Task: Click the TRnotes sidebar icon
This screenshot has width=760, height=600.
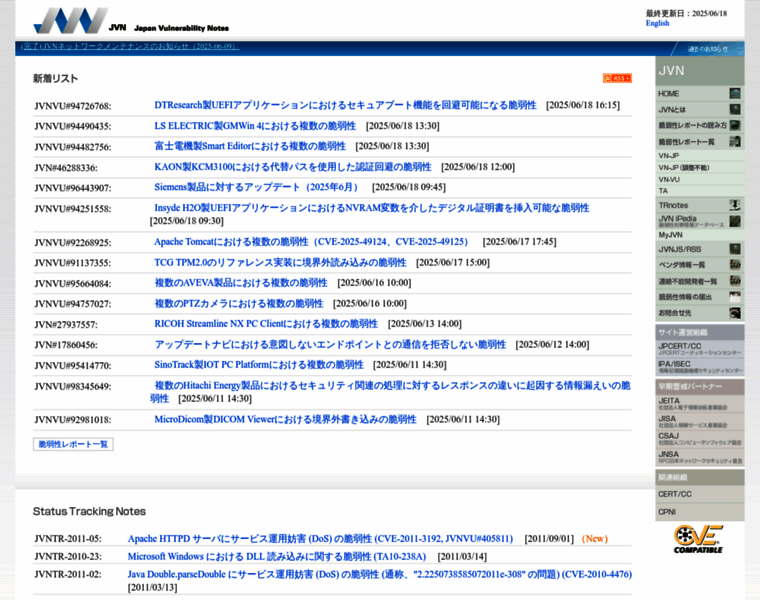Action: 735,205
